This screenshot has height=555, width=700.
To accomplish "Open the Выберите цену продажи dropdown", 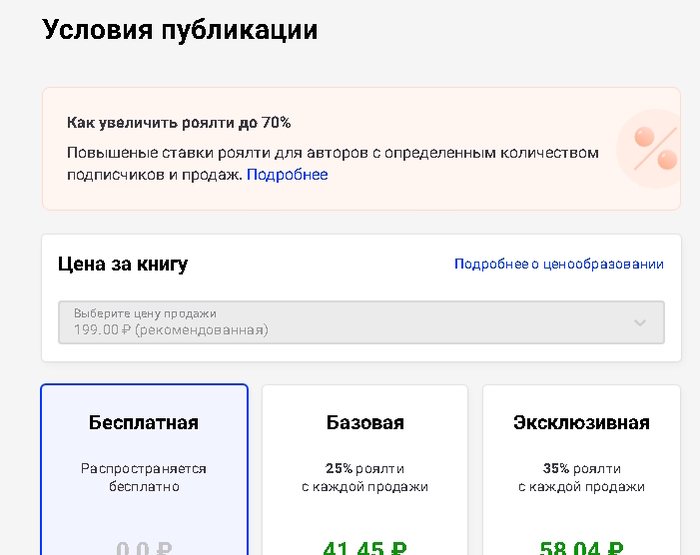I will [x=361, y=322].
